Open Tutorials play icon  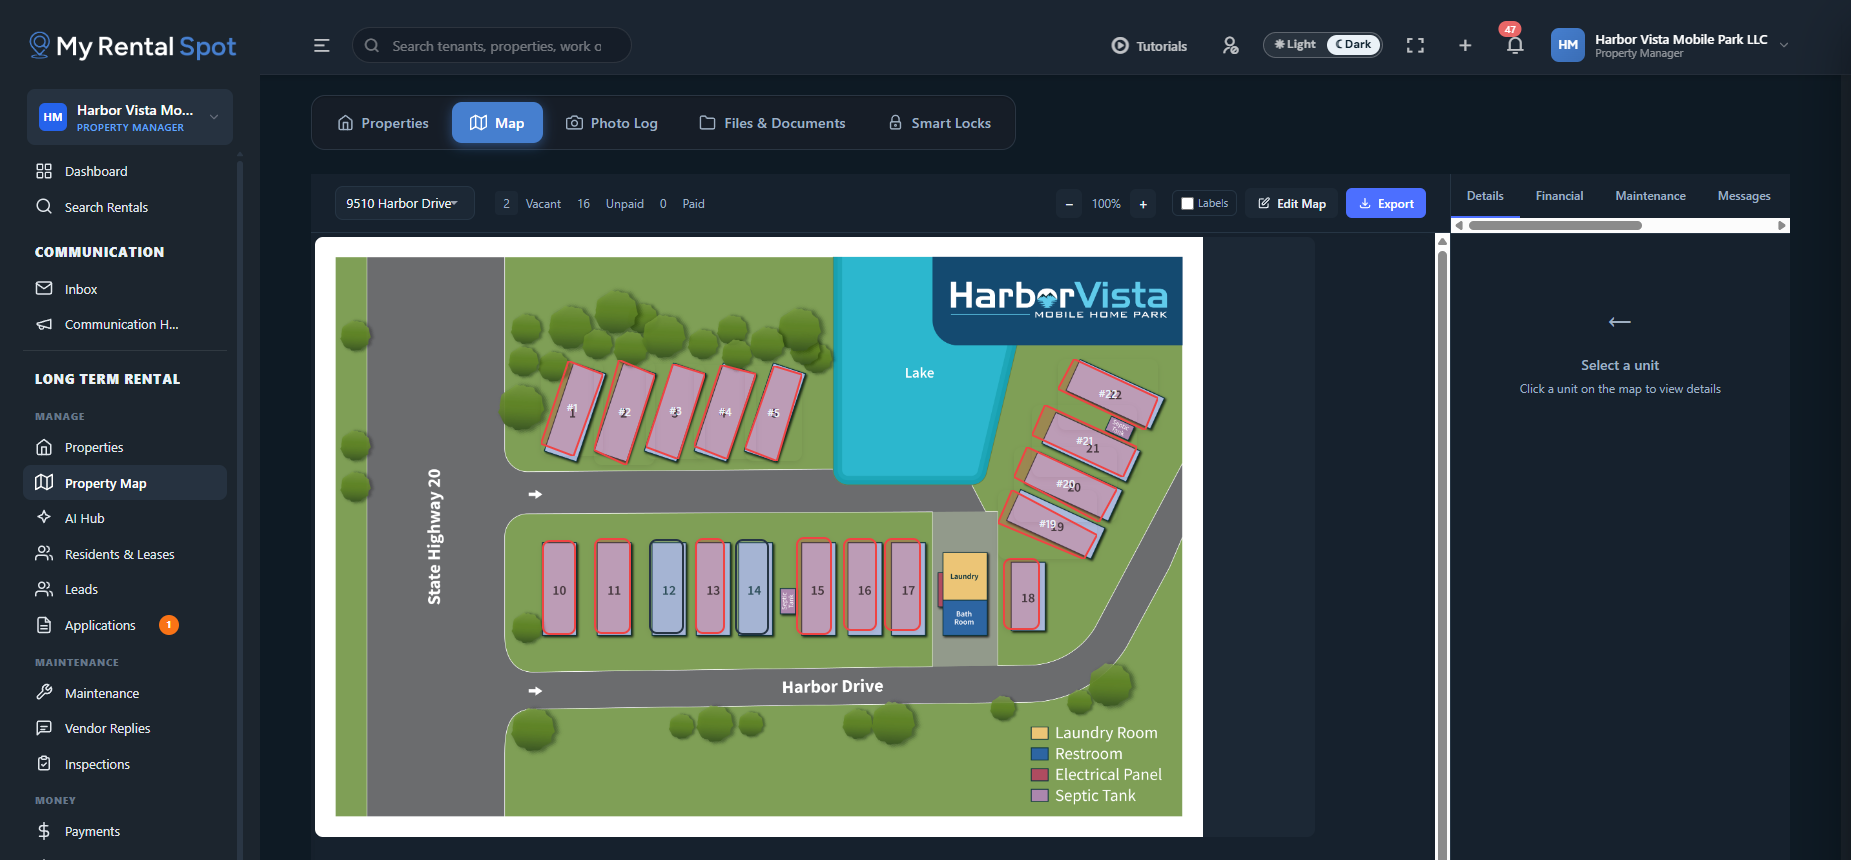[1120, 46]
